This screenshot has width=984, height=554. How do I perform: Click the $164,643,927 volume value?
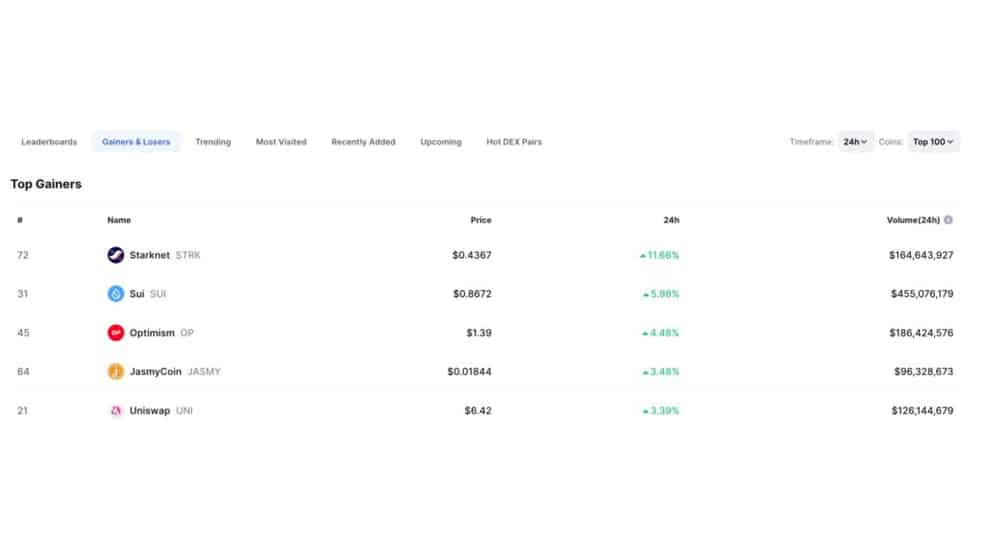921,255
